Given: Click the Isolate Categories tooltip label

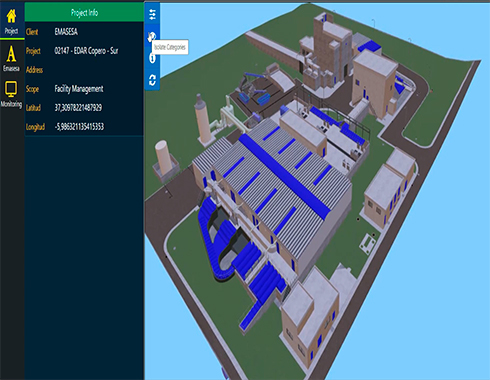Looking at the screenshot, I should 170,47.
